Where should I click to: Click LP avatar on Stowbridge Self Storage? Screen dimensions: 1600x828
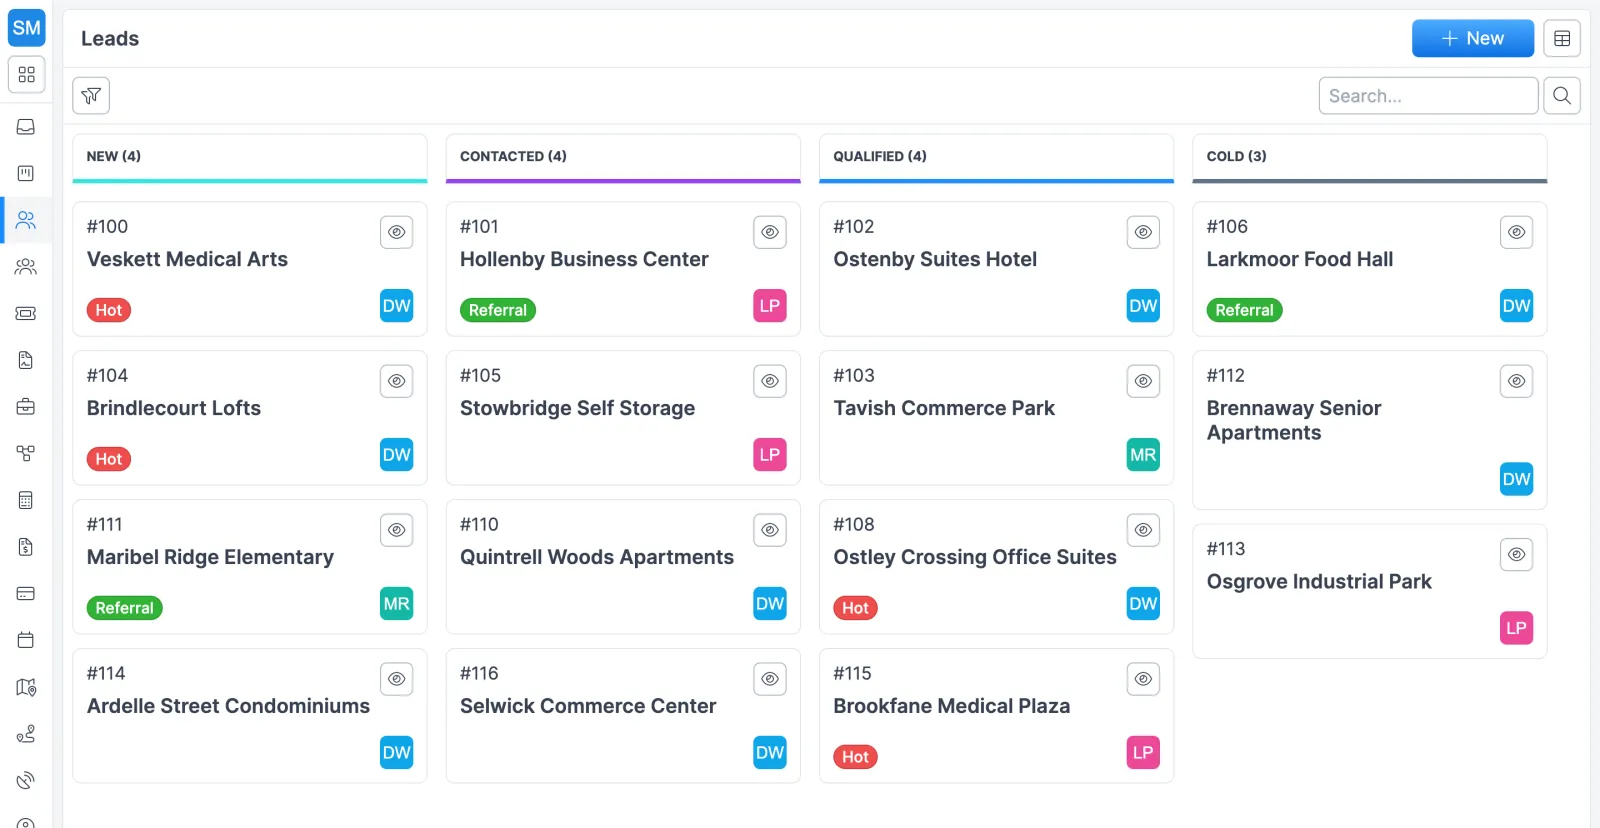pos(770,455)
